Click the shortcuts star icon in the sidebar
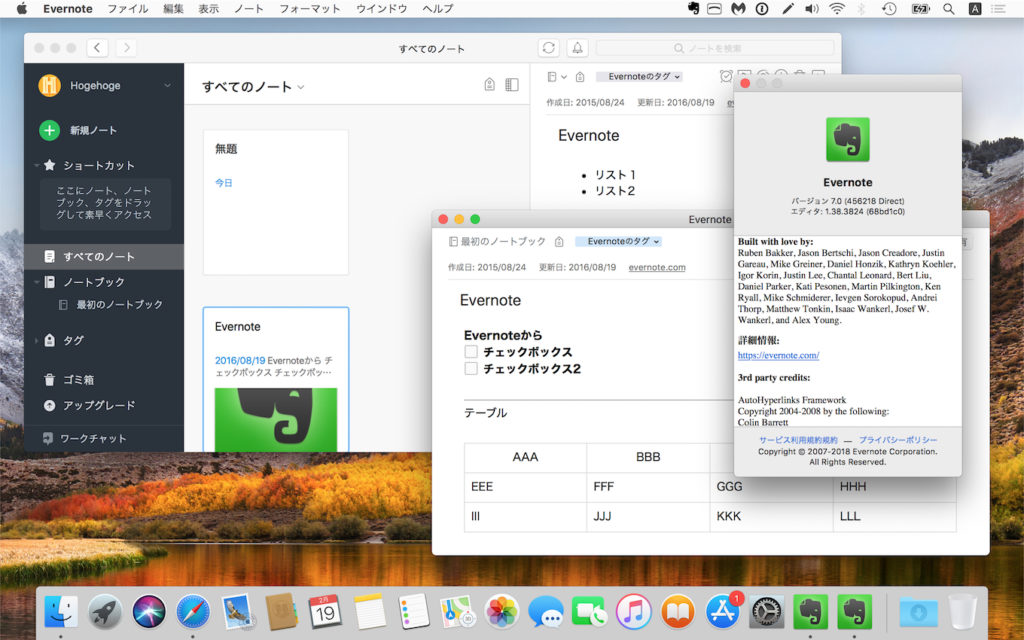The height and width of the screenshot is (640, 1024). click(50, 165)
